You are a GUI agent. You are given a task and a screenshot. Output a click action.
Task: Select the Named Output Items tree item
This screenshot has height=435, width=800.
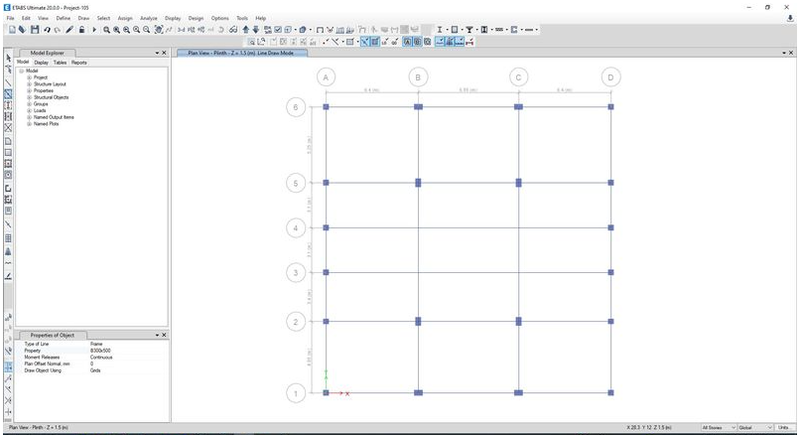point(54,117)
